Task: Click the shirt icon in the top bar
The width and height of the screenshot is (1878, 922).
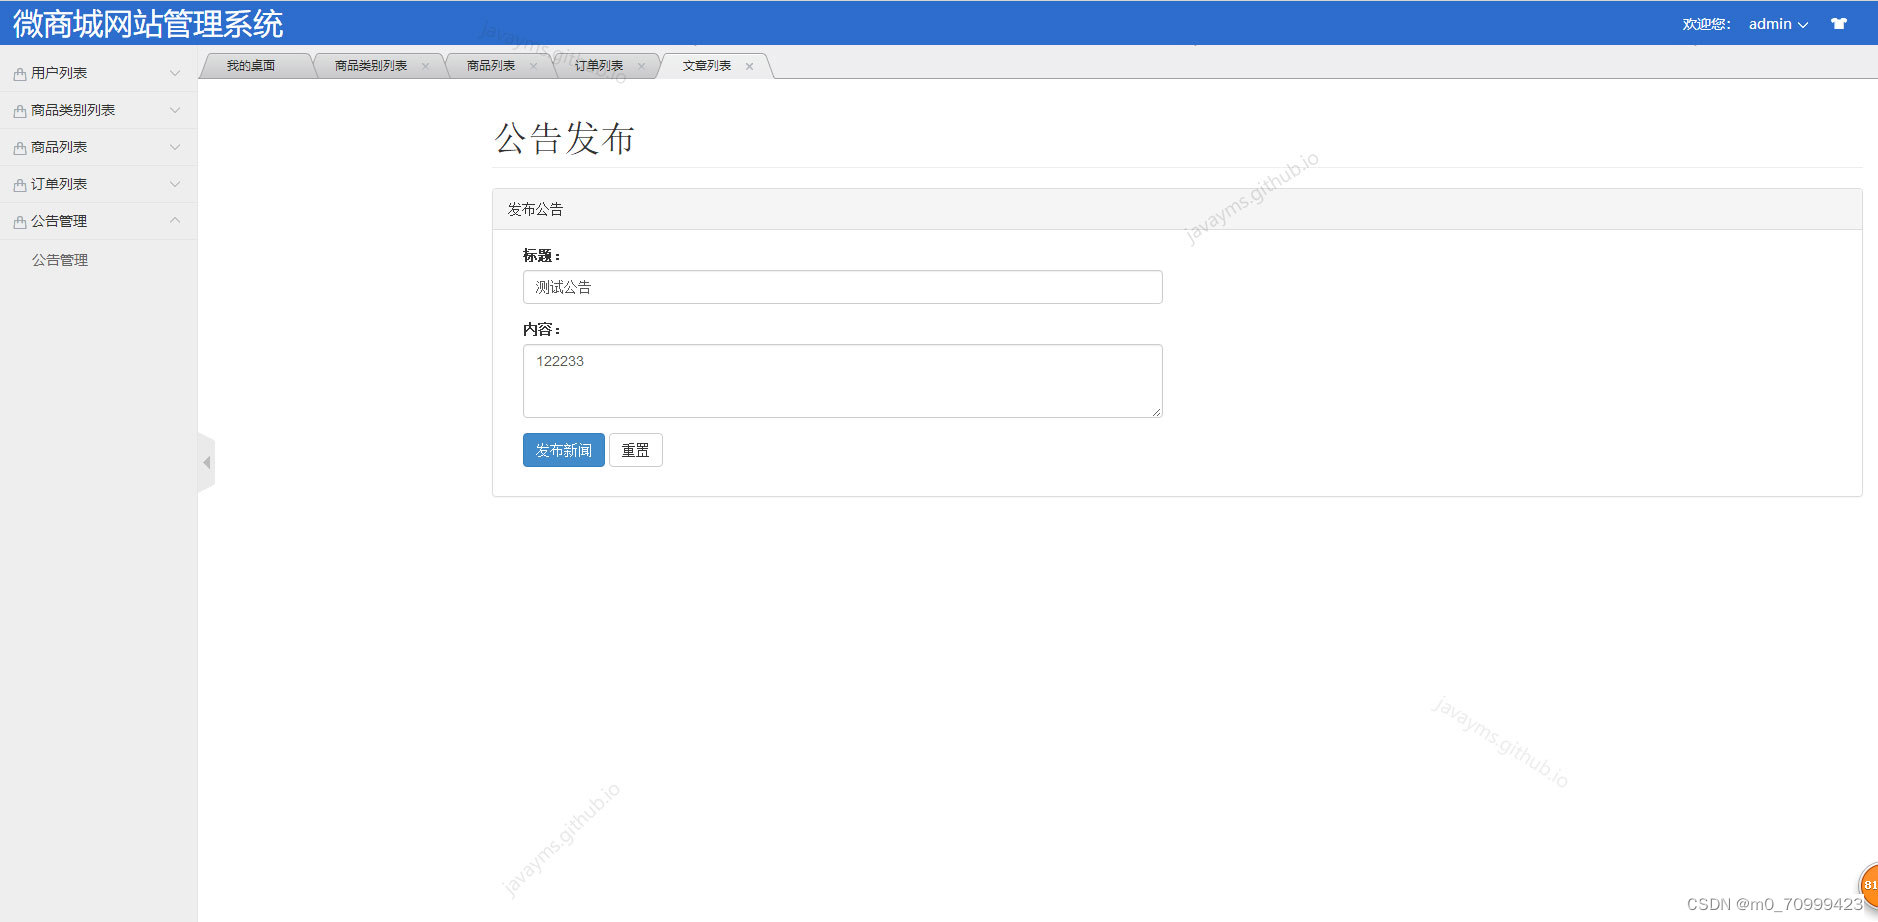Action: [x=1839, y=22]
